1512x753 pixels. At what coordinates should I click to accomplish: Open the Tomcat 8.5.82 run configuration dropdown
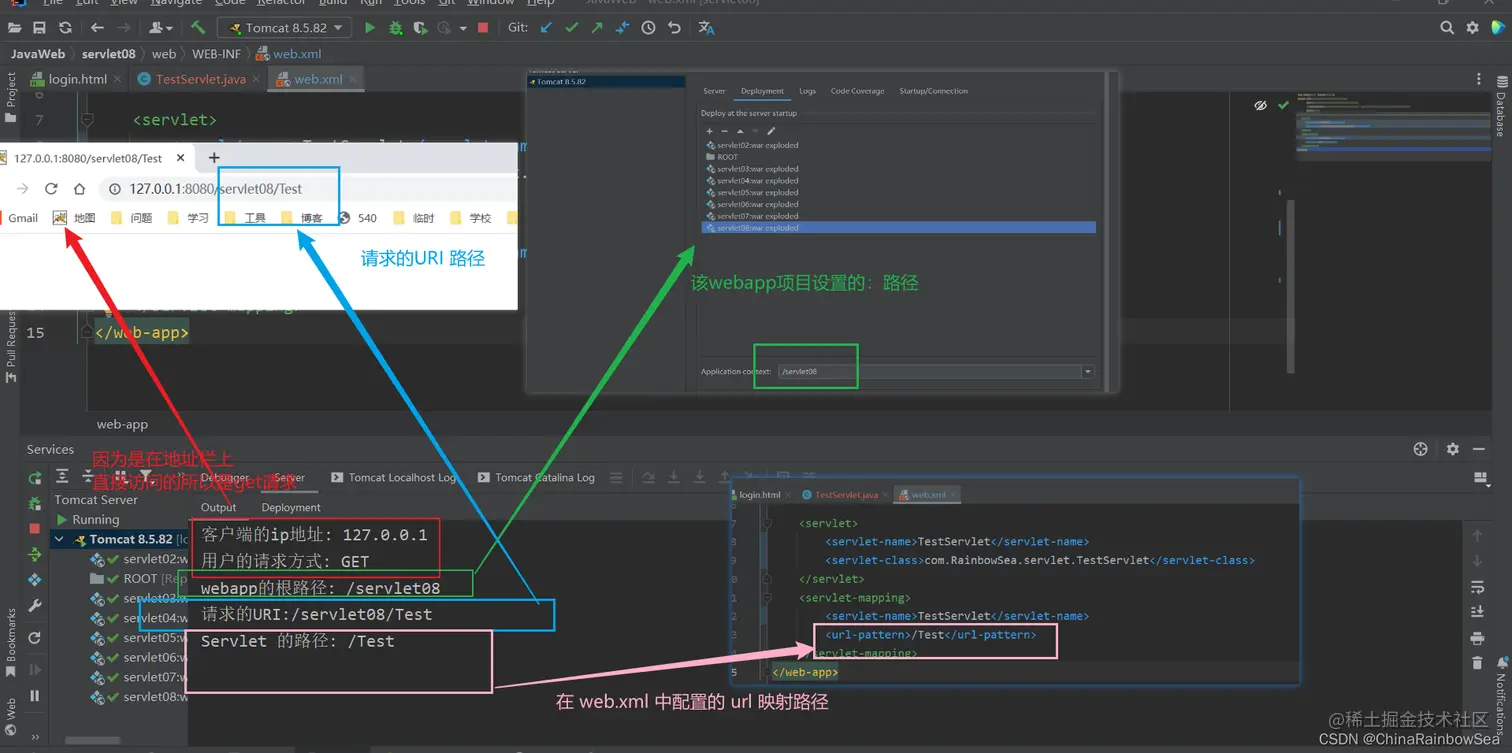coord(284,28)
